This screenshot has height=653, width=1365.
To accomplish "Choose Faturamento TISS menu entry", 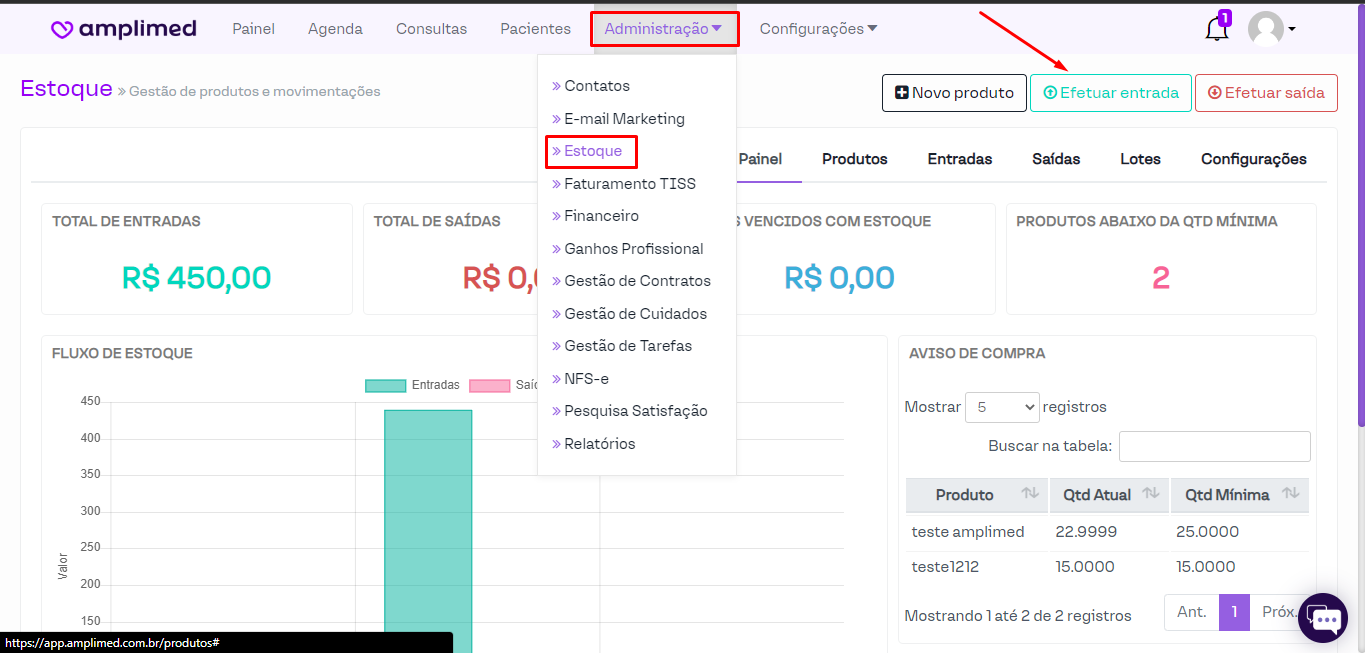I will (629, 184).
